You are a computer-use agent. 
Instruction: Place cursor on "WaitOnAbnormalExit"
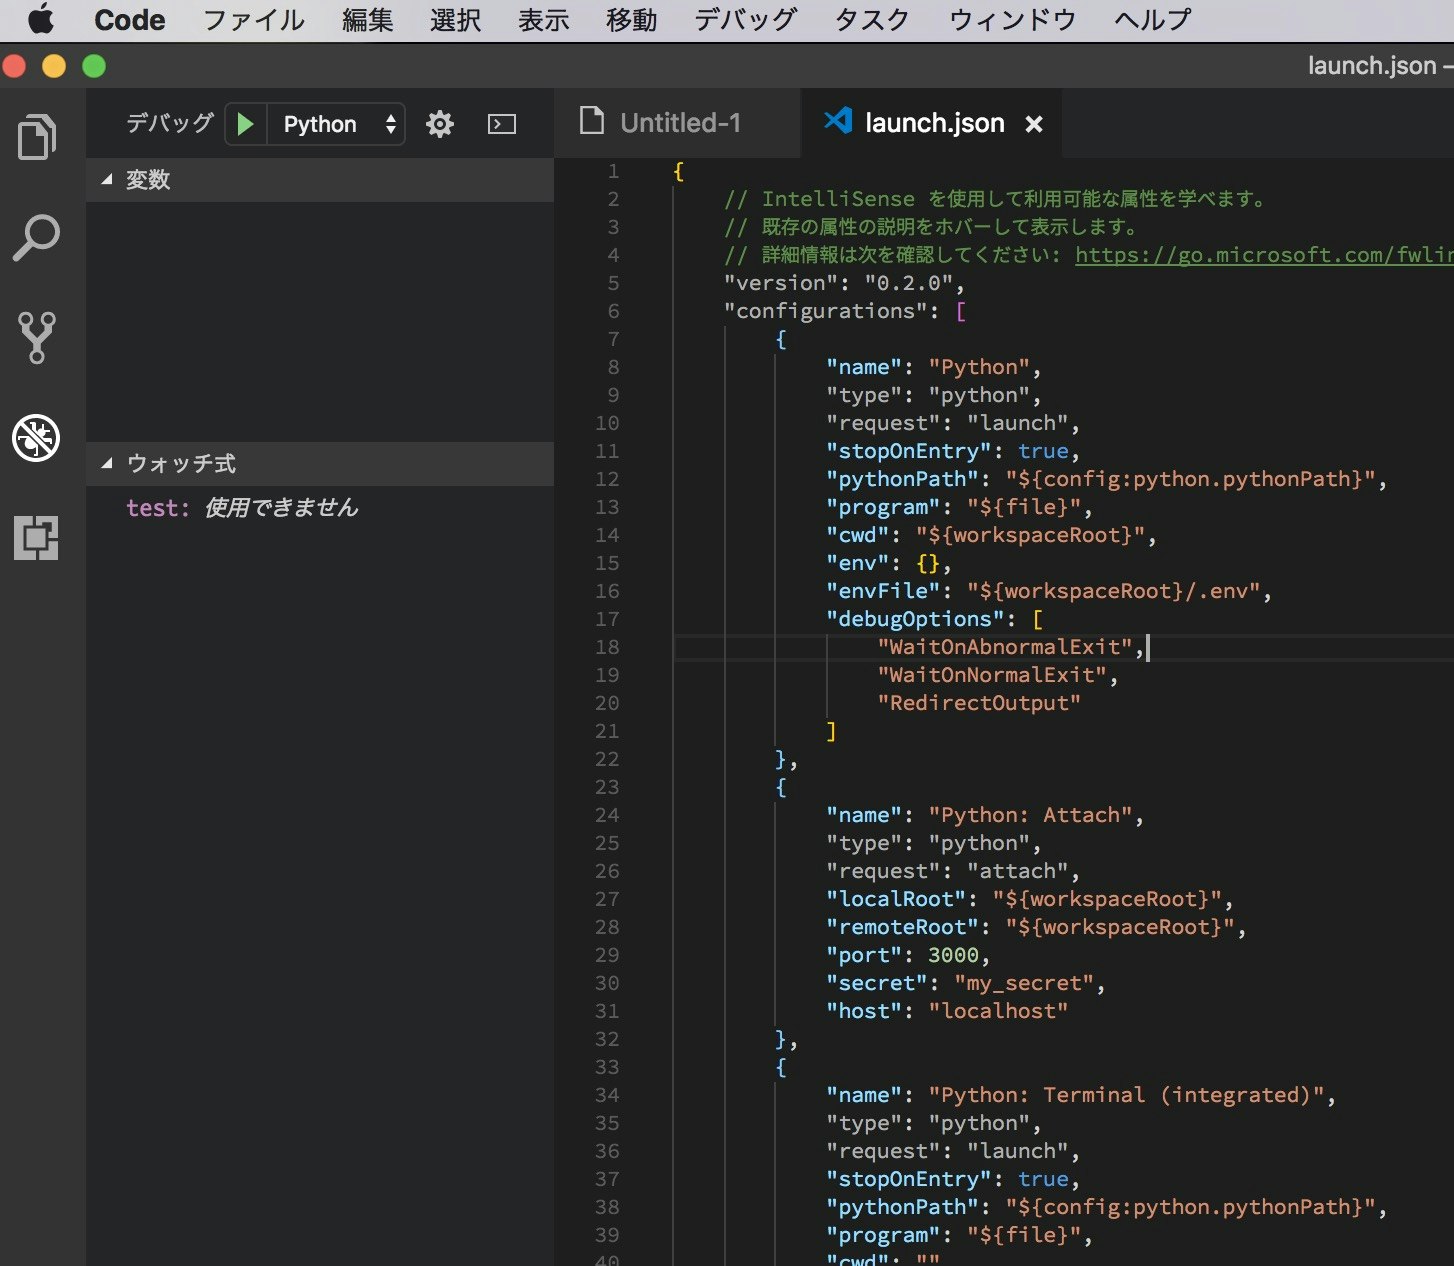(1004, 647)
